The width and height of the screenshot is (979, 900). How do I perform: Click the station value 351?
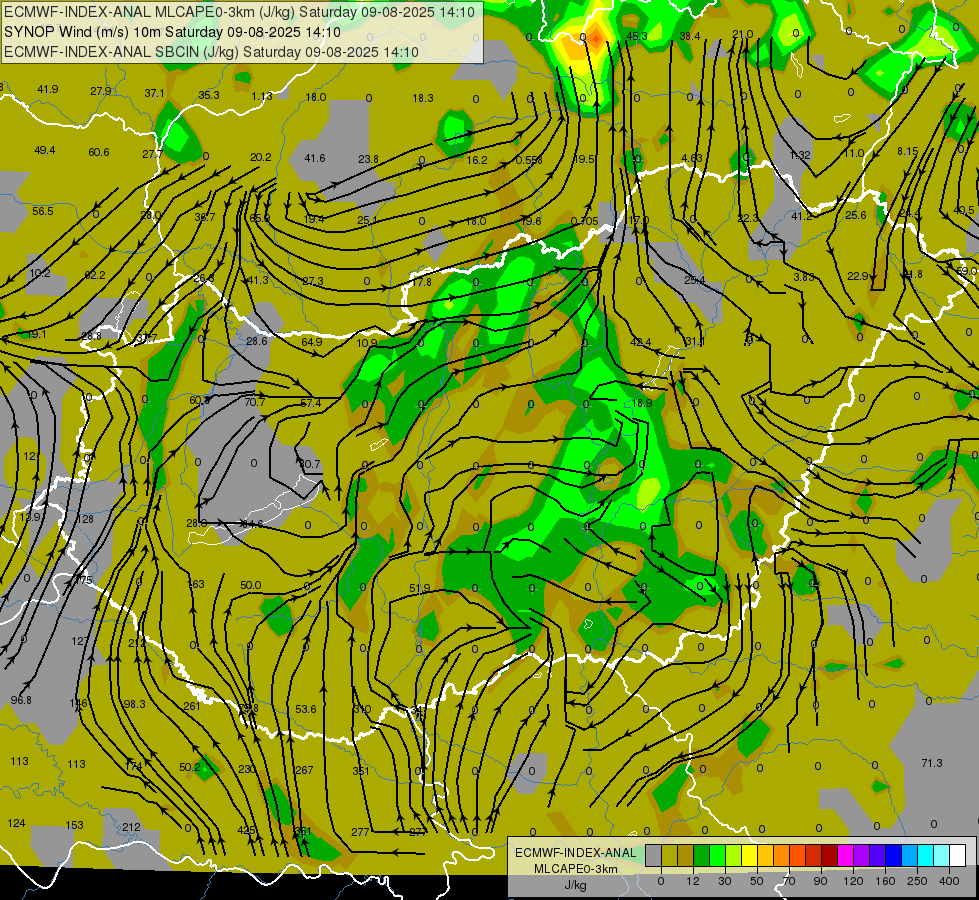[361, 771]
